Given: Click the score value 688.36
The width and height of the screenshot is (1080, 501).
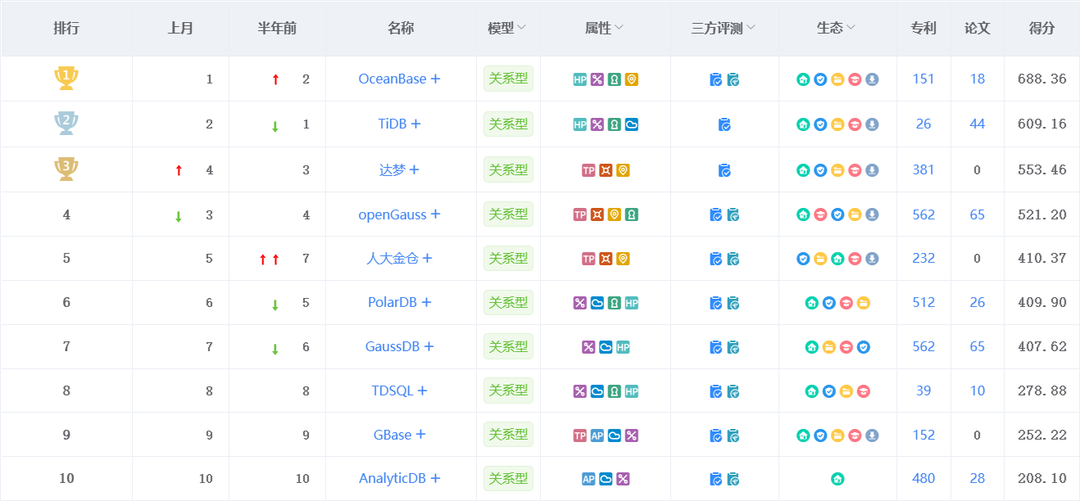Looking at the screenshot, I should (1041, 79).
